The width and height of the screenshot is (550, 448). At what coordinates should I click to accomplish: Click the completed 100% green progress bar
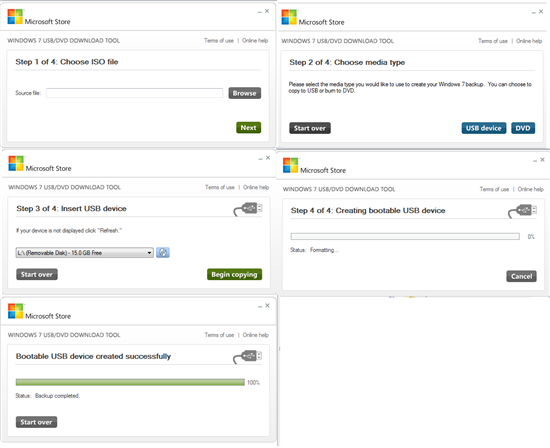[x=130, y=382]
